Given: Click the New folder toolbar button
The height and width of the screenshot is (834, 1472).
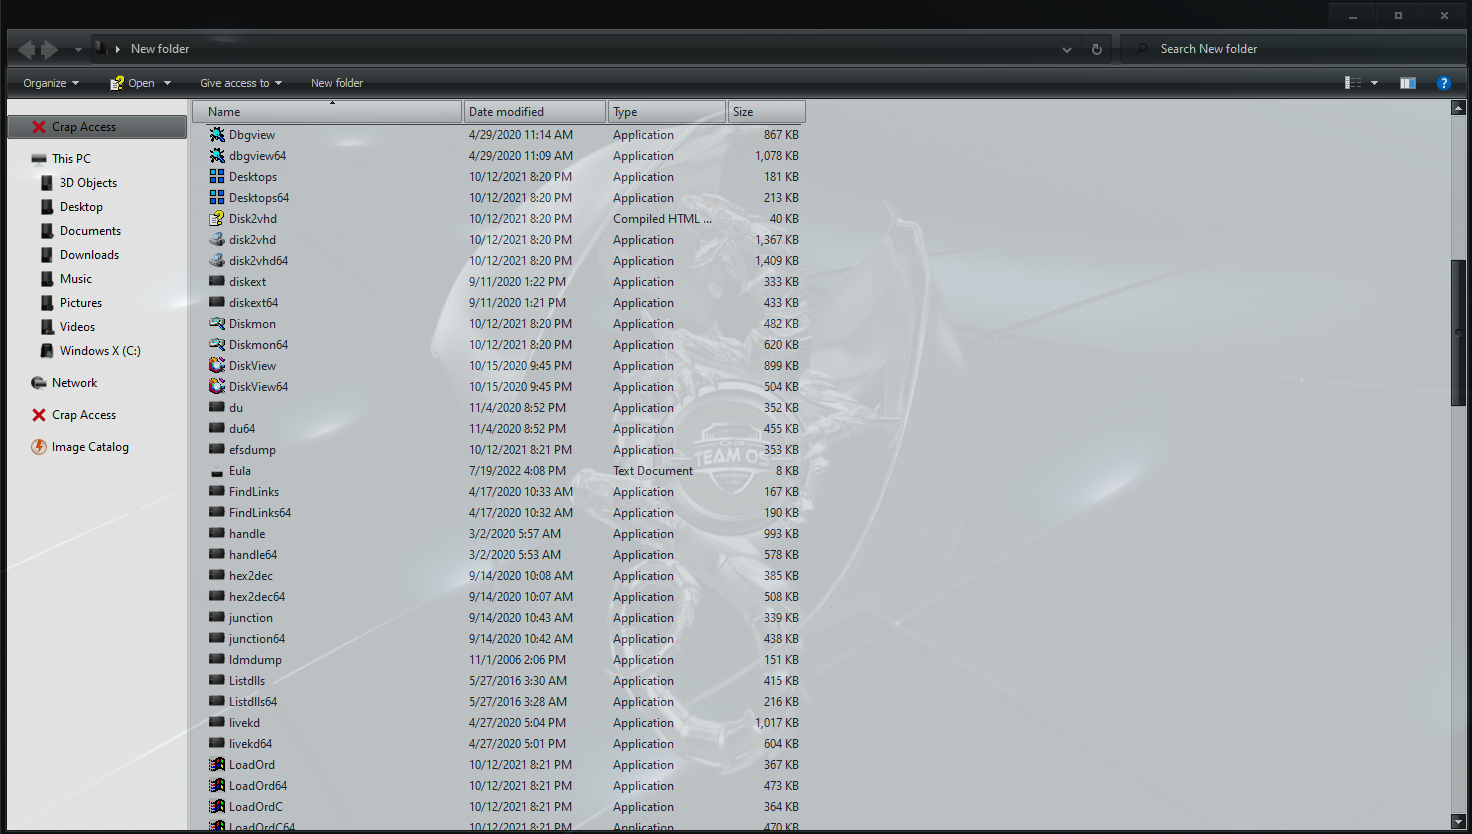Looking at the screenshot, I should 337,83.
